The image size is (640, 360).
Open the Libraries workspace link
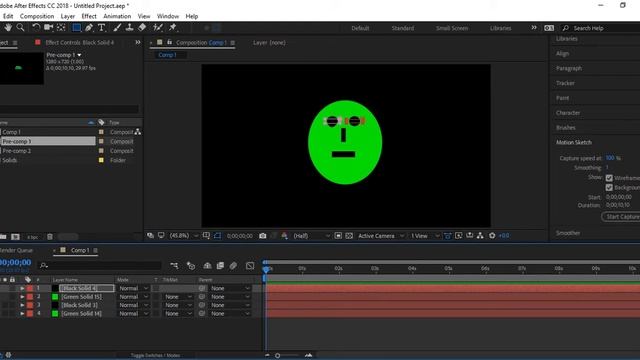tap(500, 28)
